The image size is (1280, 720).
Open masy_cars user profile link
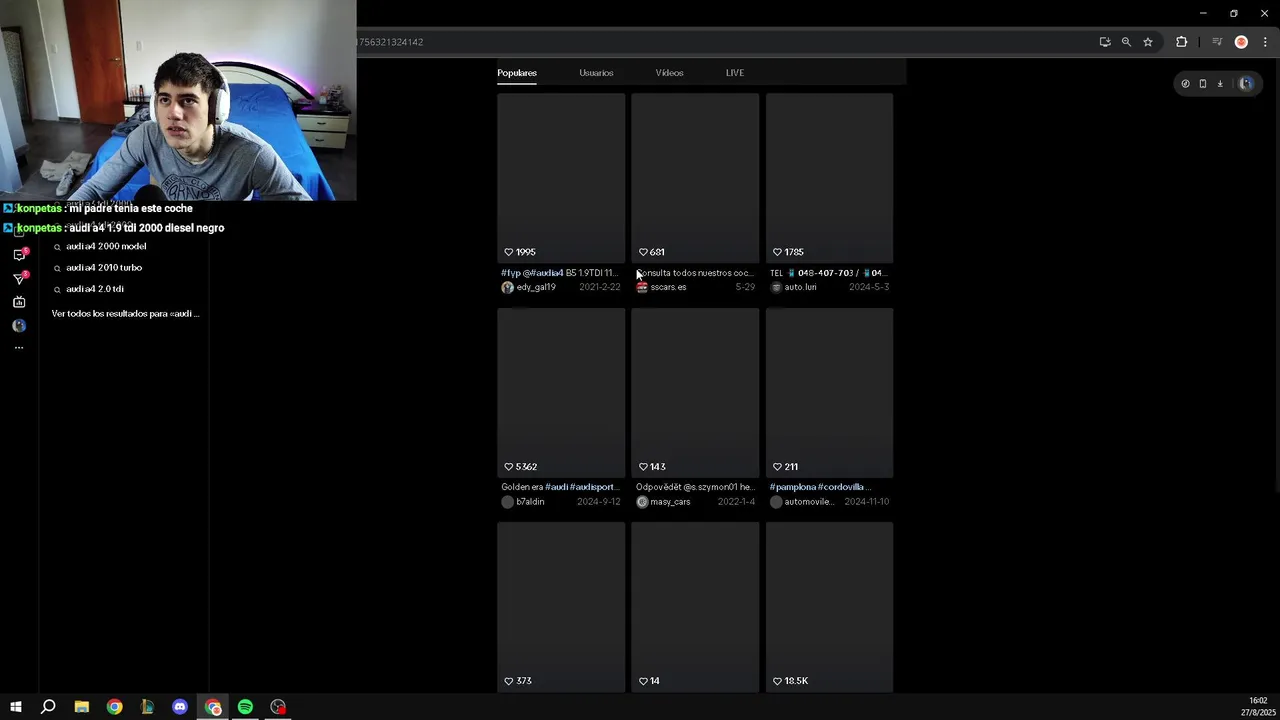[670, 502]
